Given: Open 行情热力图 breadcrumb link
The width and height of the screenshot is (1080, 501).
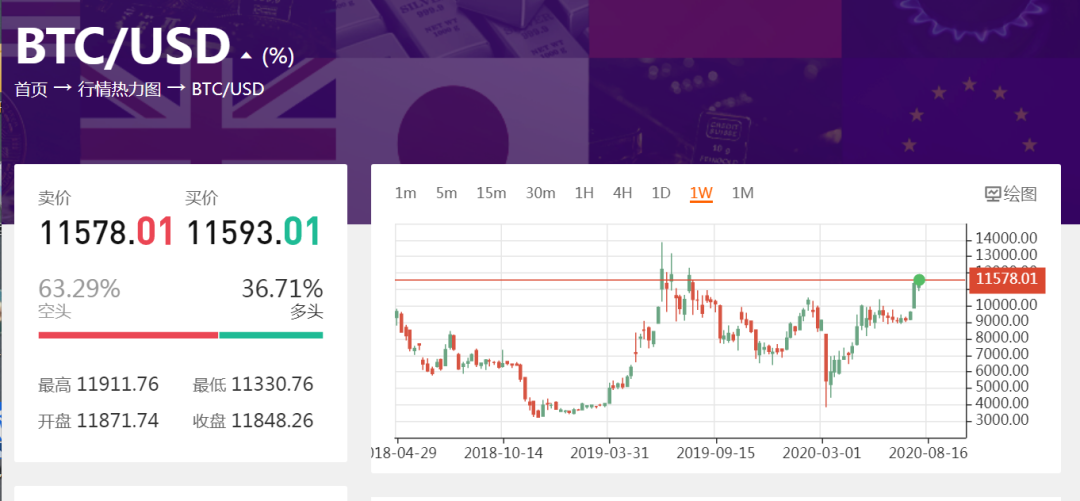Looking at the screenshot, I should point(119,89).
